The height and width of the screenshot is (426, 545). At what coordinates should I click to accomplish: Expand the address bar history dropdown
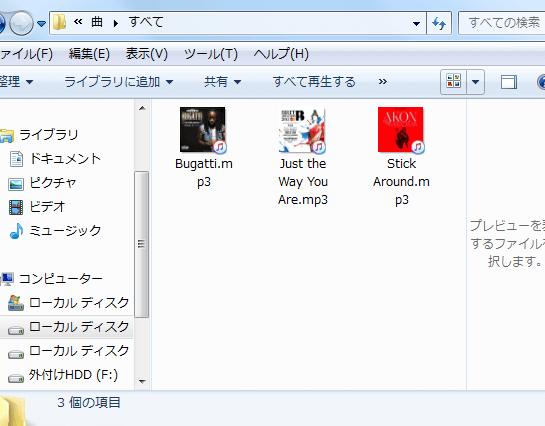pos(416,24)
